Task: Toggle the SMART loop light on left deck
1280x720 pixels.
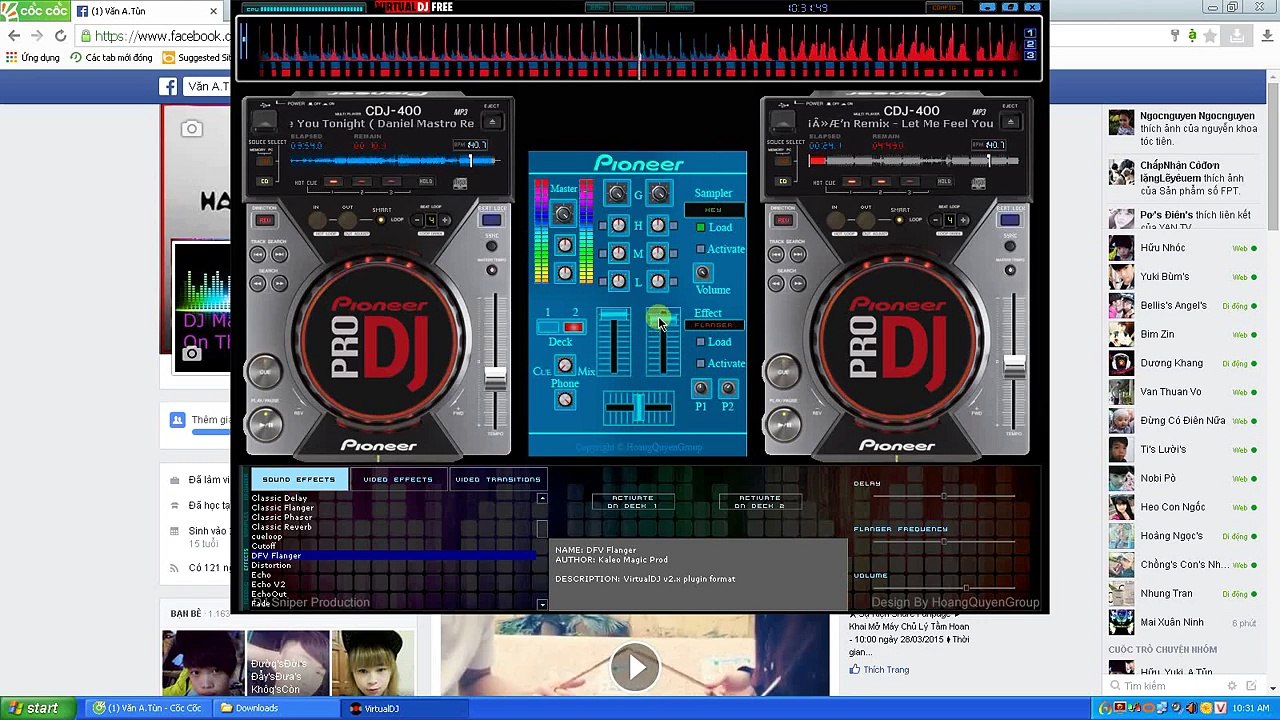Action: (x=381, y=220)
